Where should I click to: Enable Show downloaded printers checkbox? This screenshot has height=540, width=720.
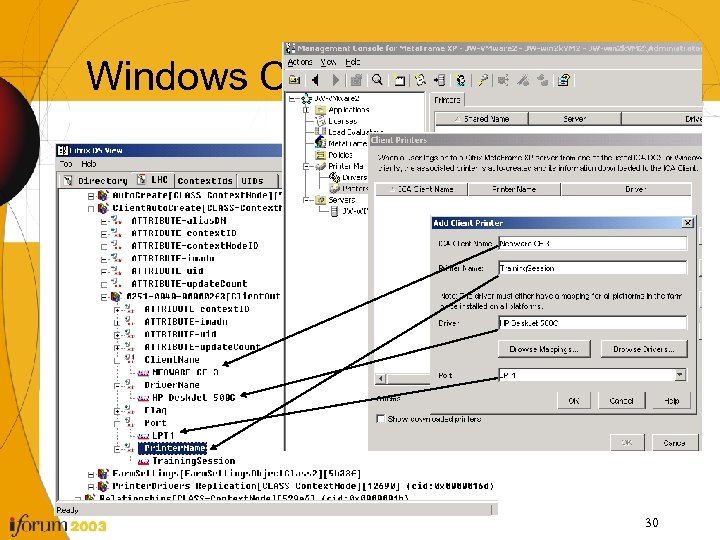coord(380,419)
